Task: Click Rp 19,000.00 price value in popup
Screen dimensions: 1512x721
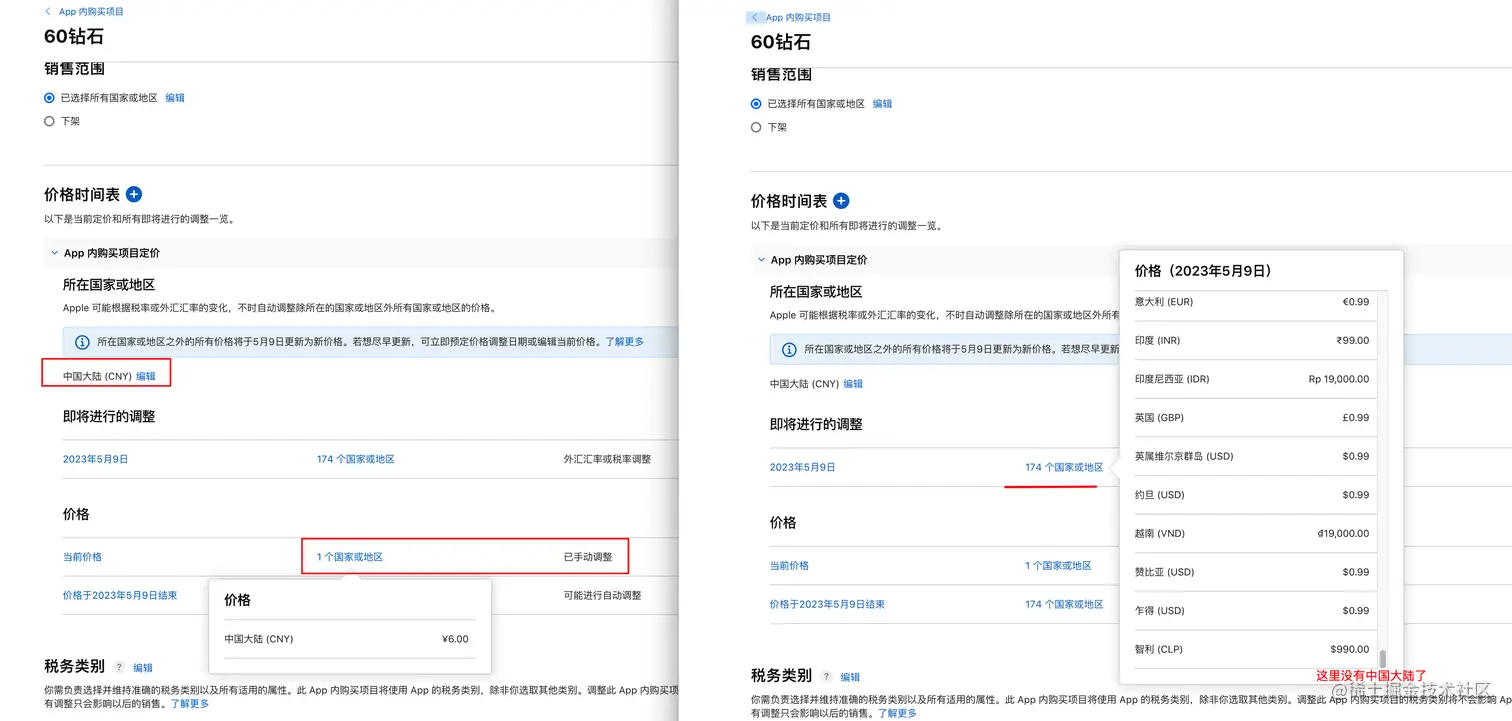Action: pyautogui.click(x=1339, y=379)
